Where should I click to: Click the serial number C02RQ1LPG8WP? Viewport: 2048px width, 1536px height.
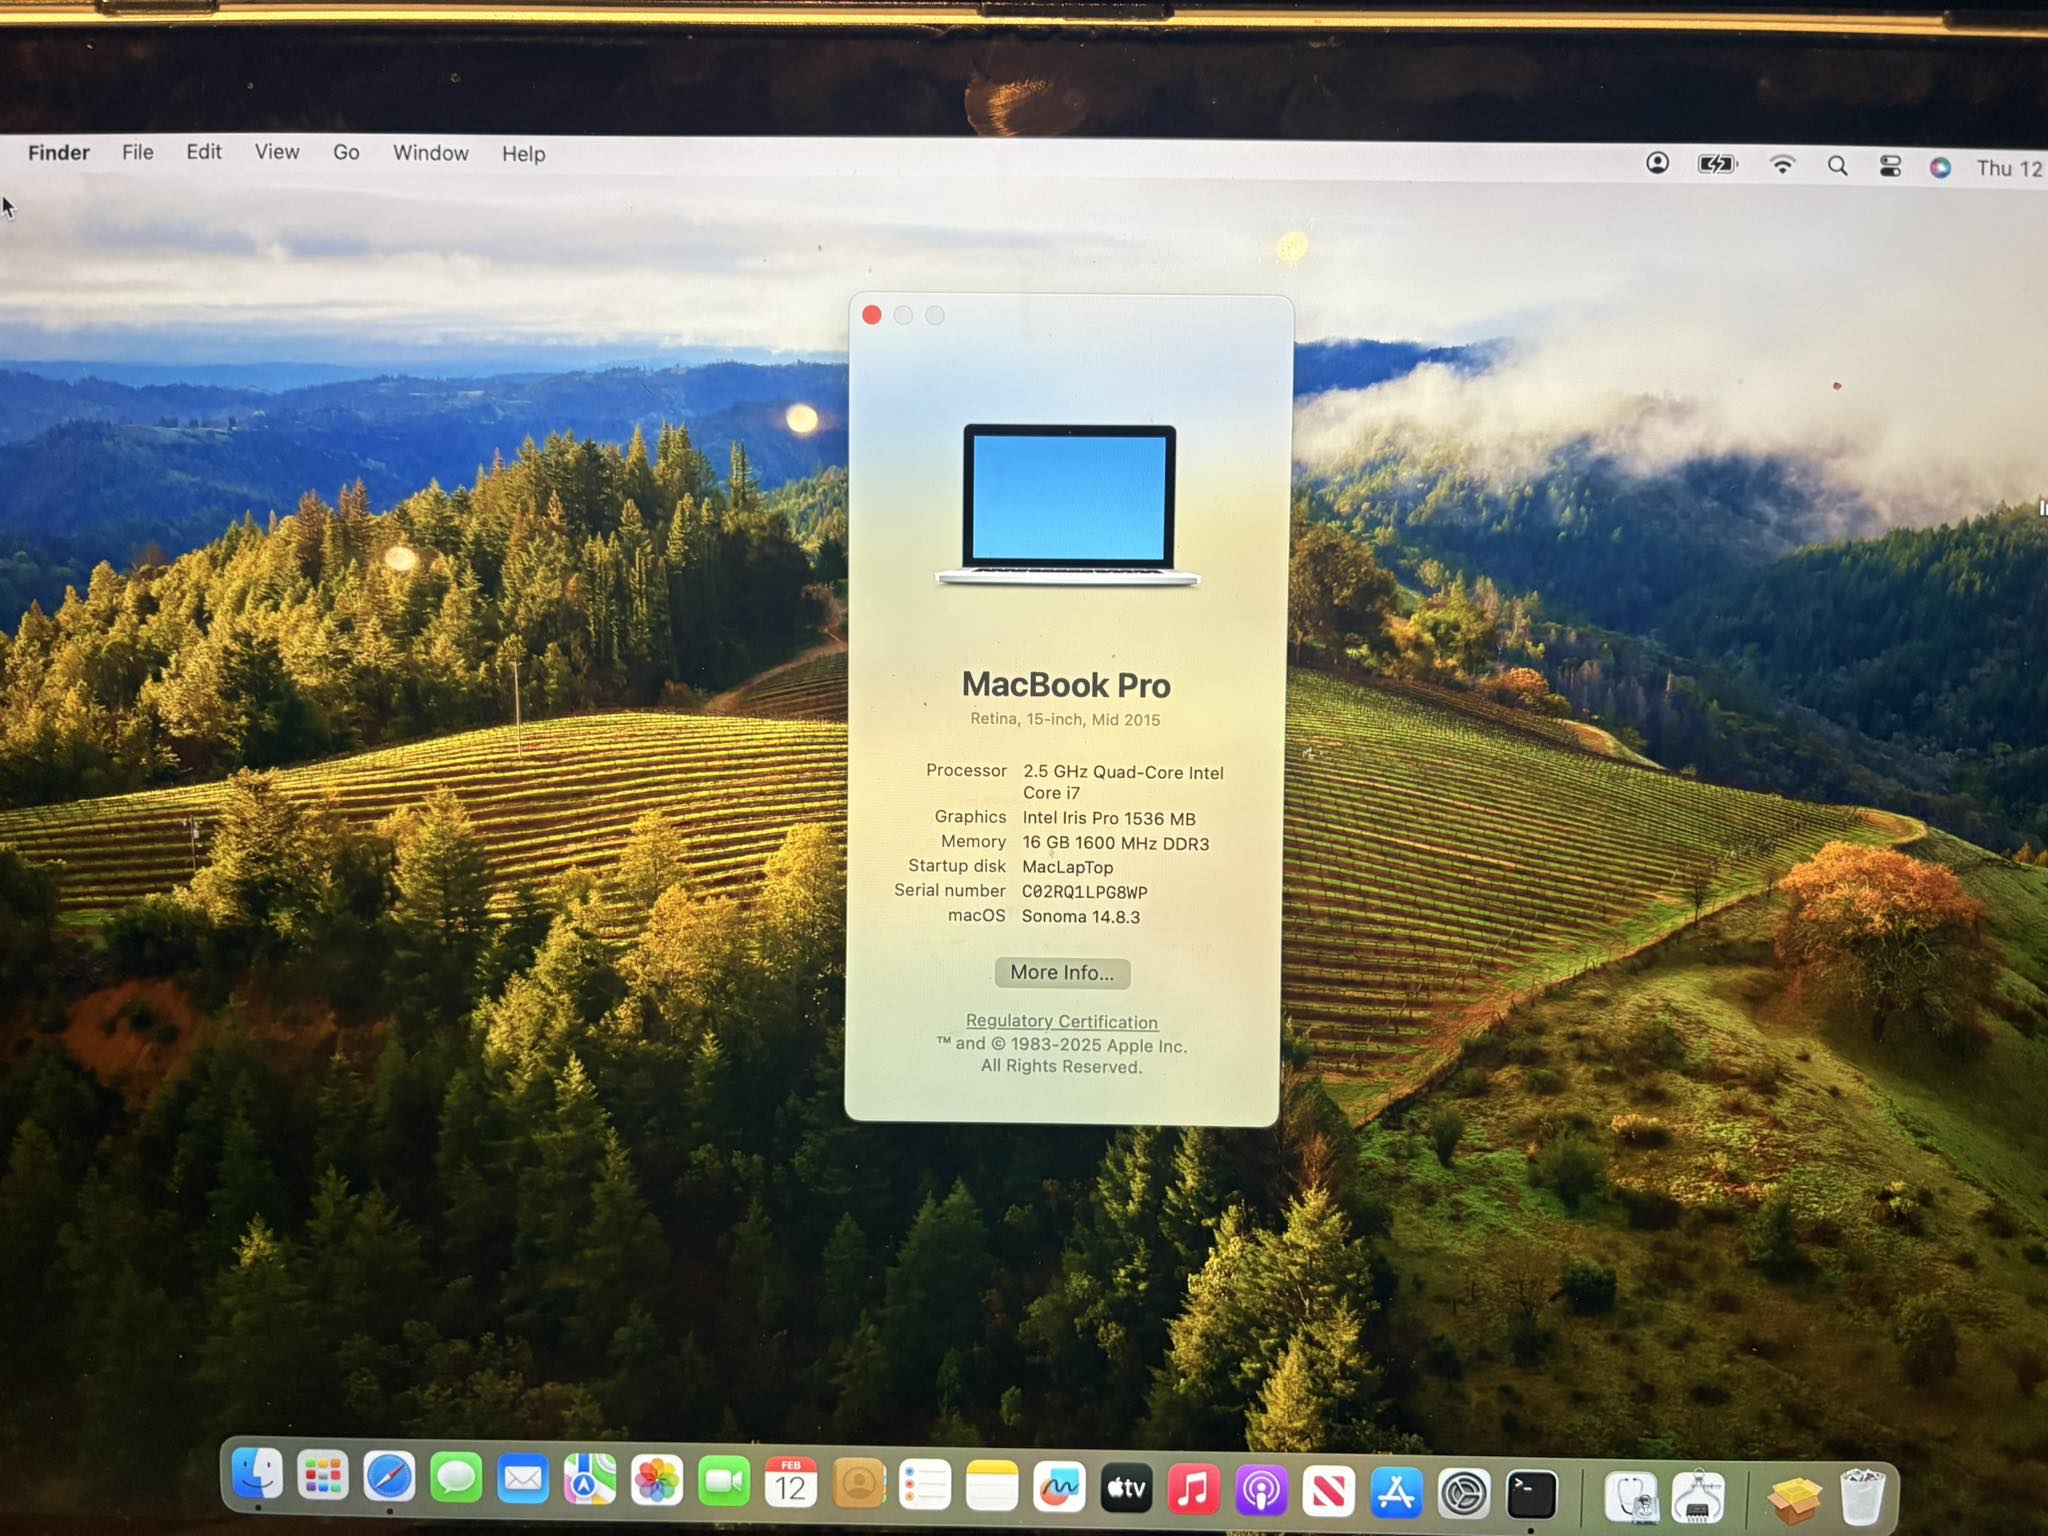pos(1085,892)
